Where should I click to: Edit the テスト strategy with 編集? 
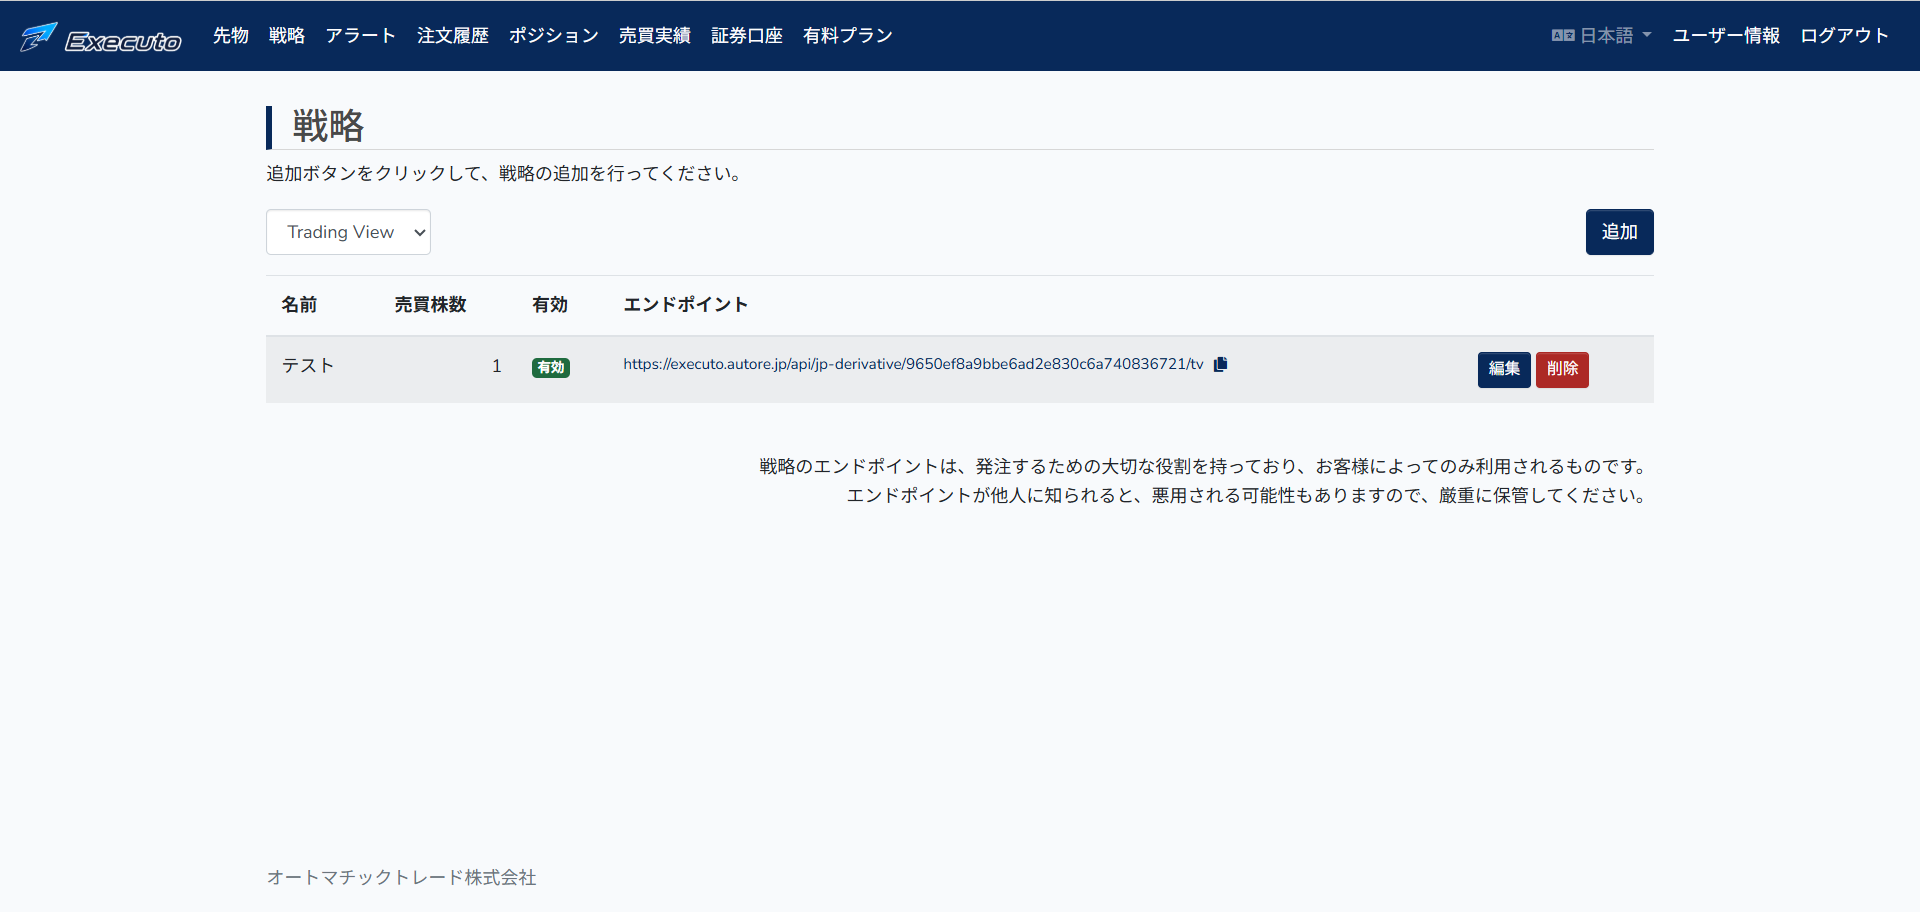point(1504,369)
